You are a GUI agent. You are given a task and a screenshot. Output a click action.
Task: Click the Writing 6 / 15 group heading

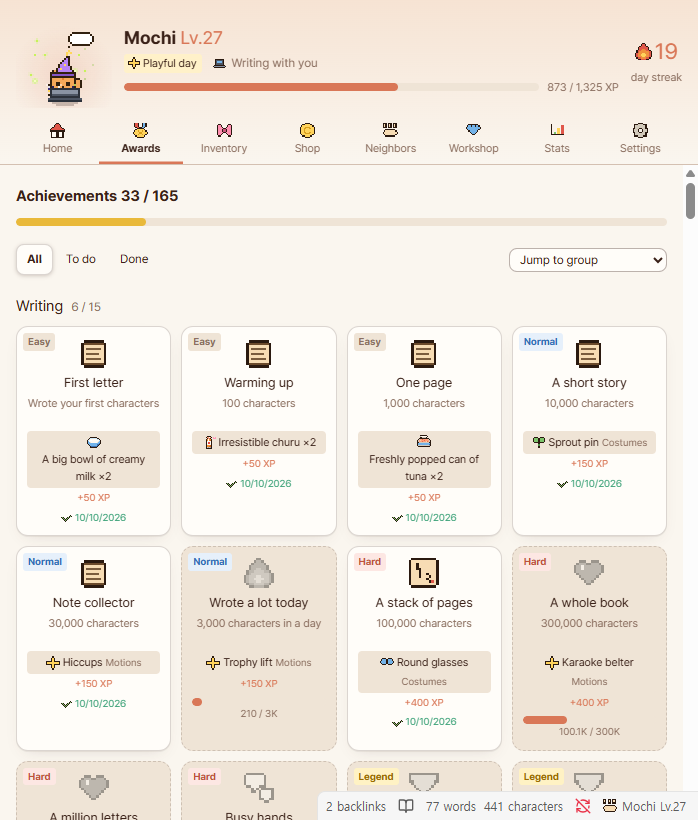coord(58,306)
